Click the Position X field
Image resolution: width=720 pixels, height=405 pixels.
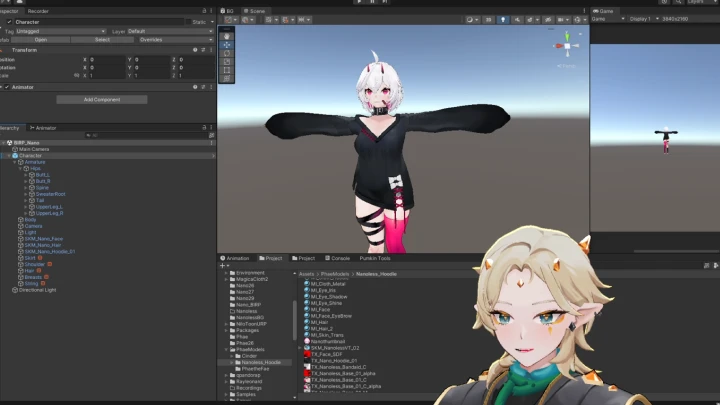(x=107, y=60)
